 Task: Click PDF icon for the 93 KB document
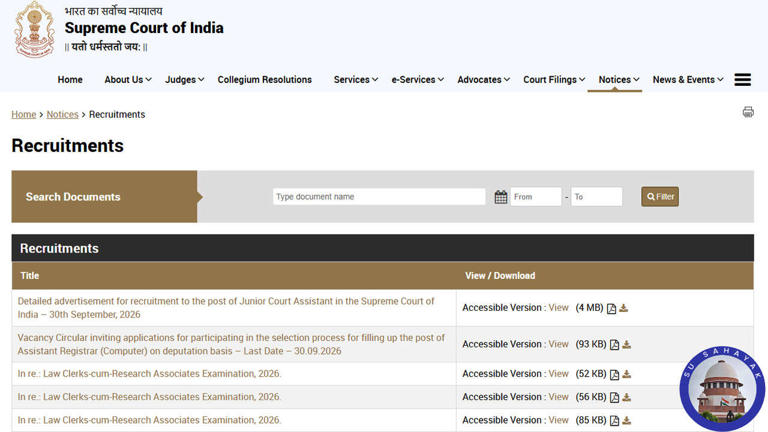614,345
